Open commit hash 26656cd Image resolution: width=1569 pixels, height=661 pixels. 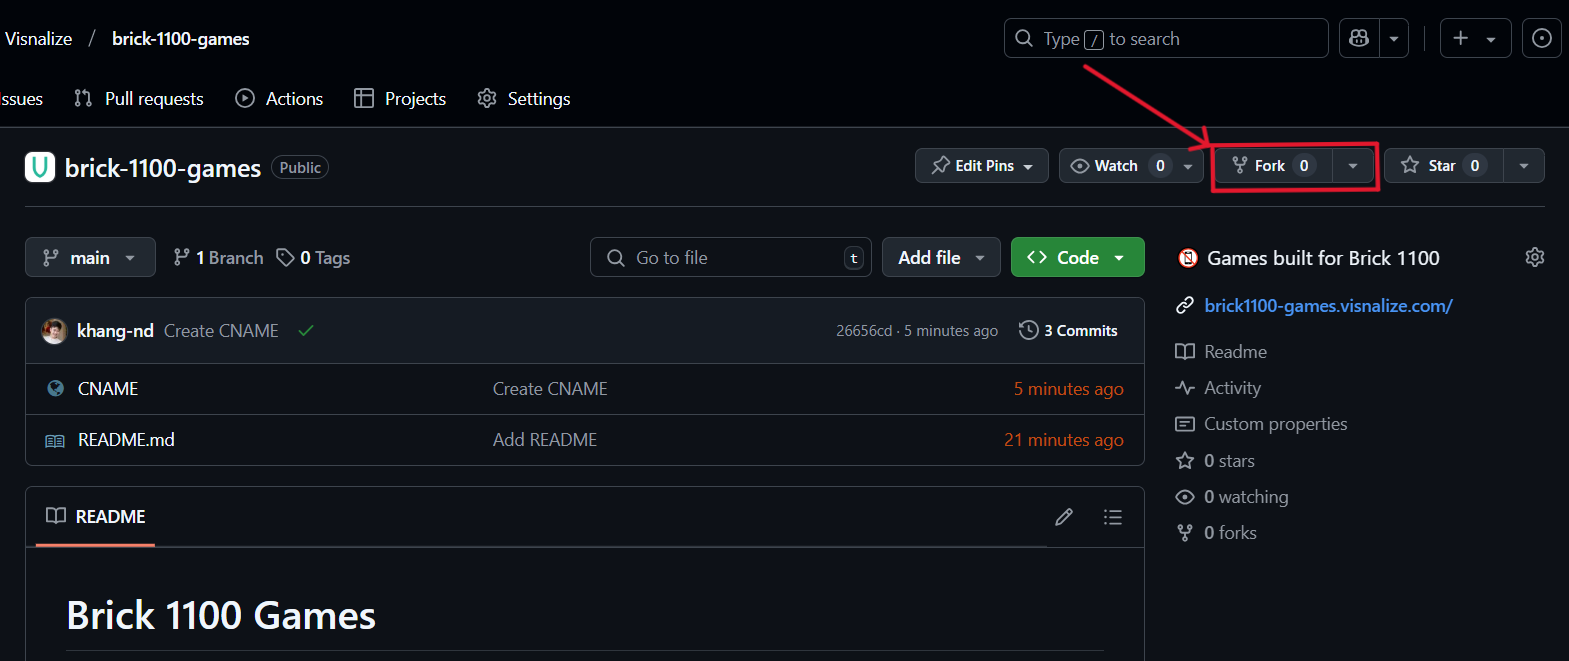[864, 331]
